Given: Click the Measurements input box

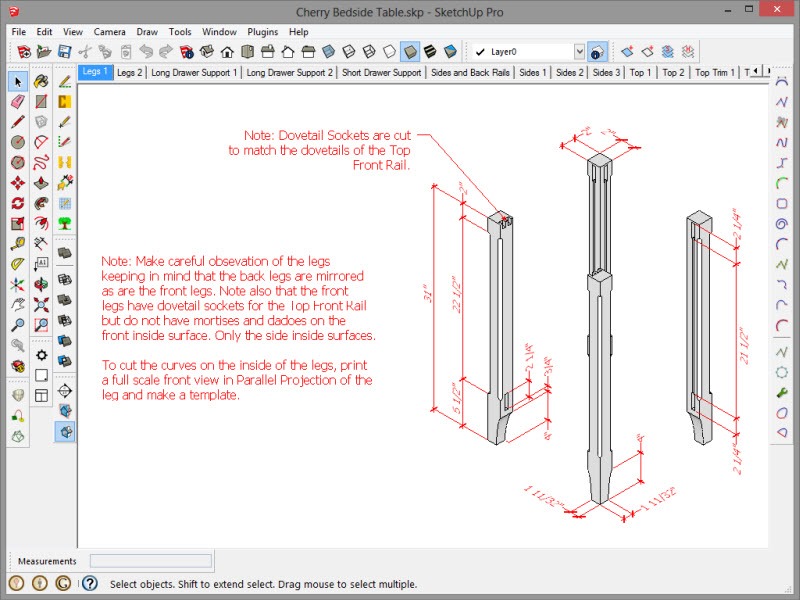Looking at the screenshot, I should [151, 561].
